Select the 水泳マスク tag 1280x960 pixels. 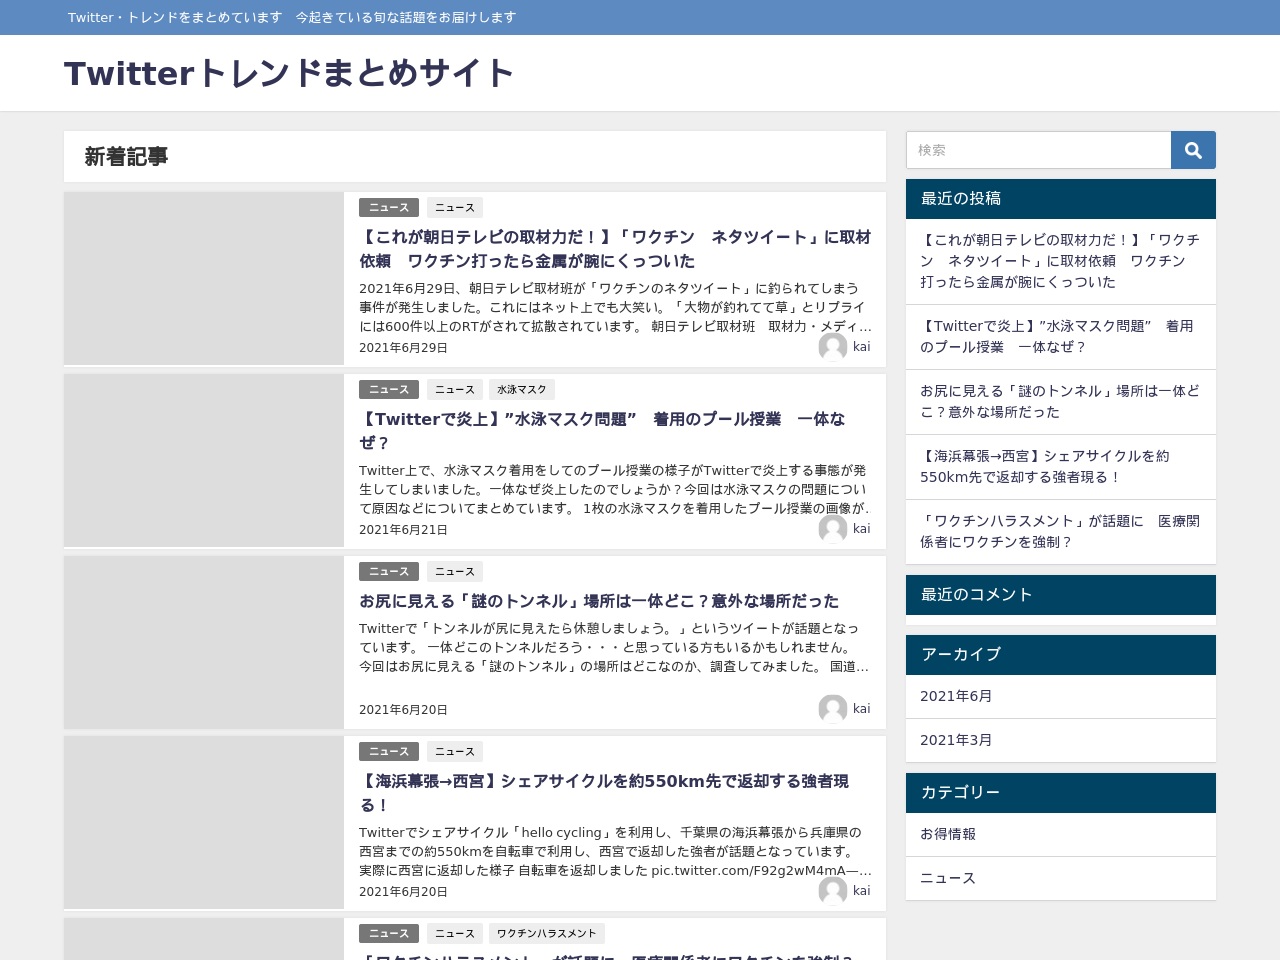click(522, 390)
